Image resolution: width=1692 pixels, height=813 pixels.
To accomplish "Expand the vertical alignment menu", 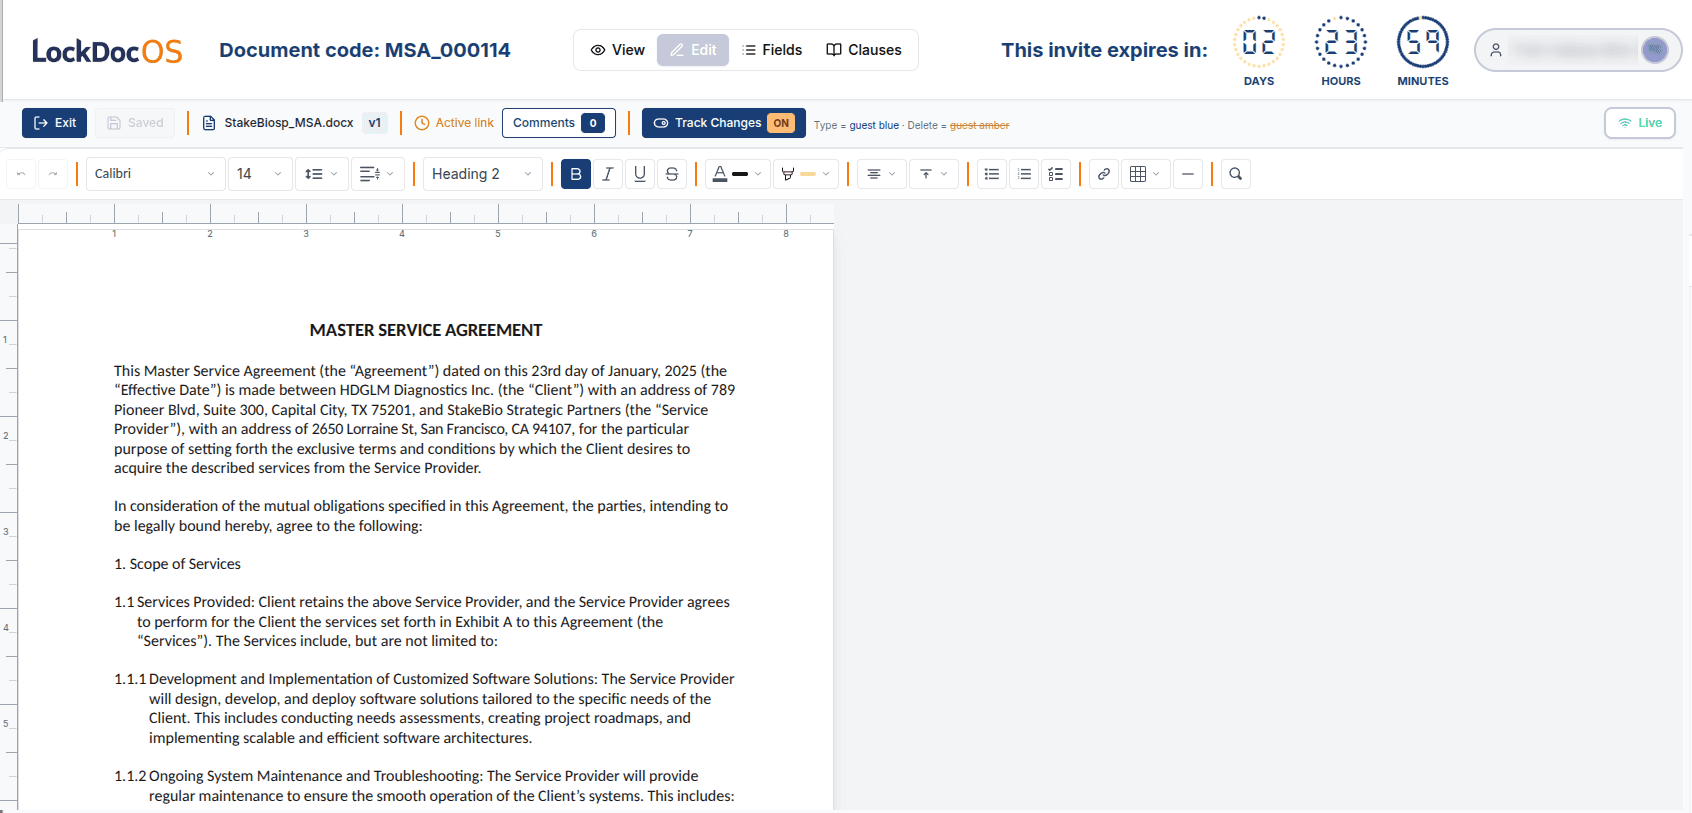I will click(x=934, y=174).
